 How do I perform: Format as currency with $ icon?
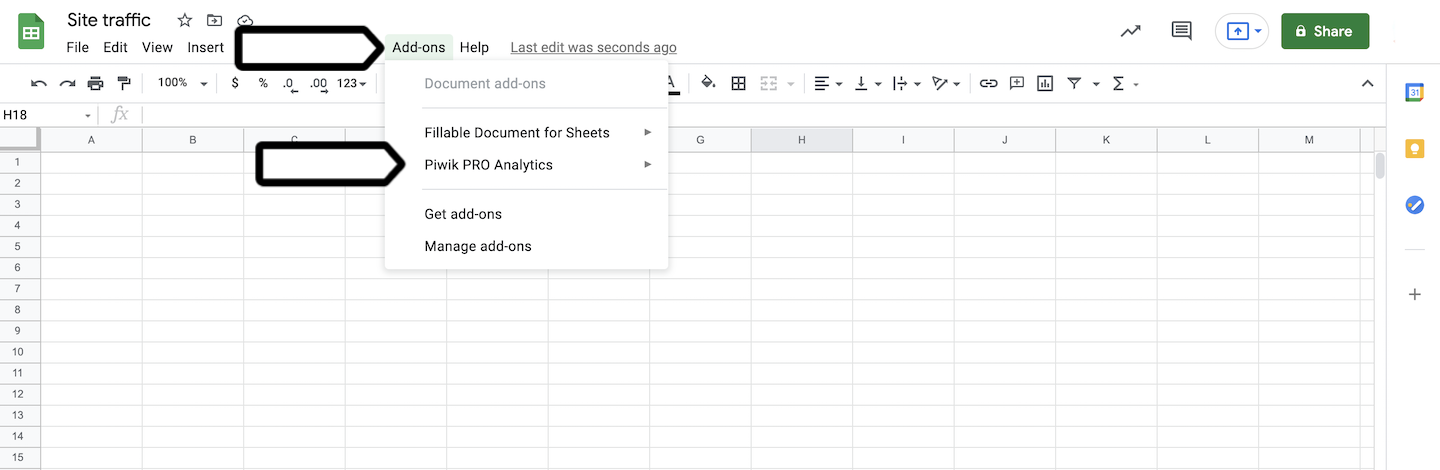tap(235, 83)
